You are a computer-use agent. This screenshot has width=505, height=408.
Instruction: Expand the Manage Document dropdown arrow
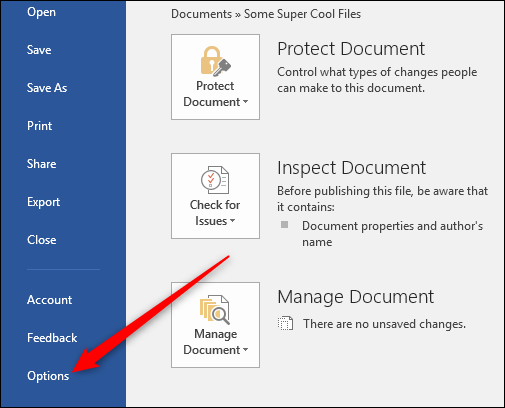coord(246,349)
